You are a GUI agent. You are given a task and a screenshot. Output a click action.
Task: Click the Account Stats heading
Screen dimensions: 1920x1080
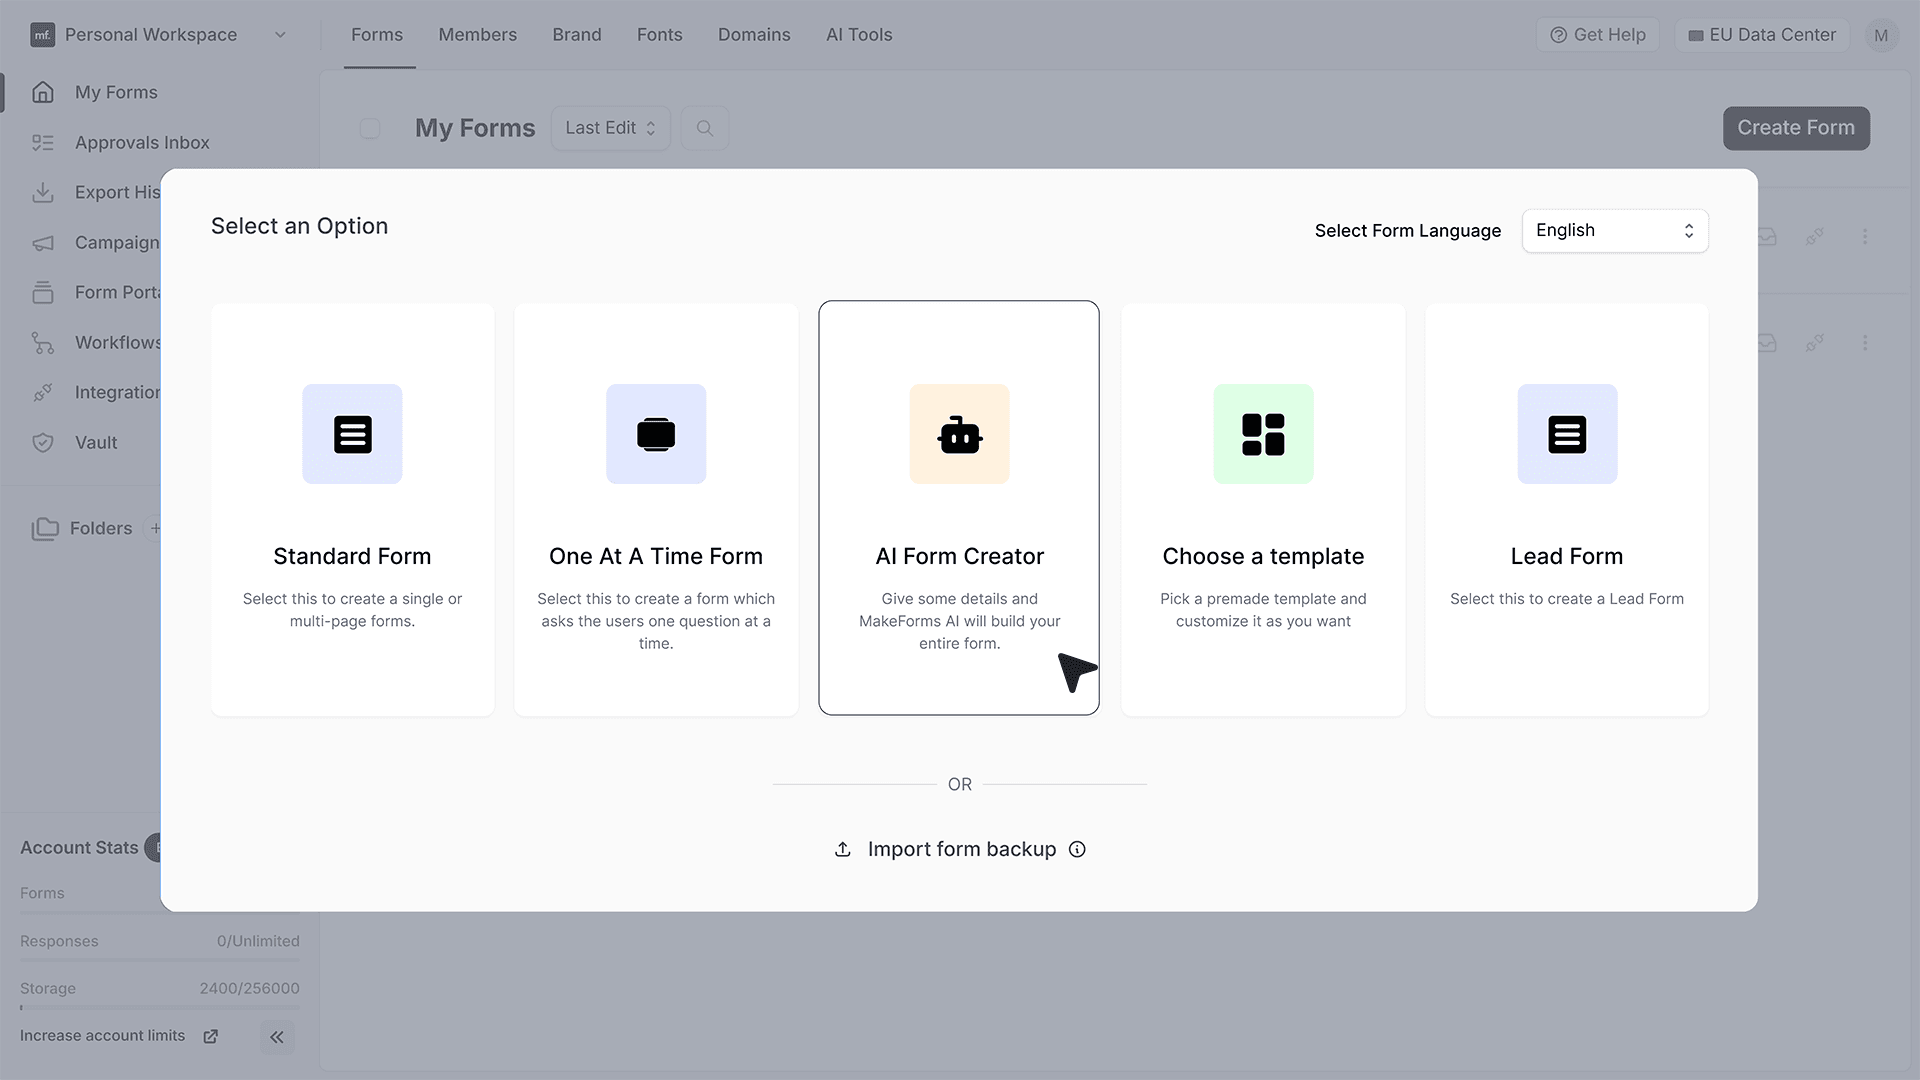pos(79,848)
